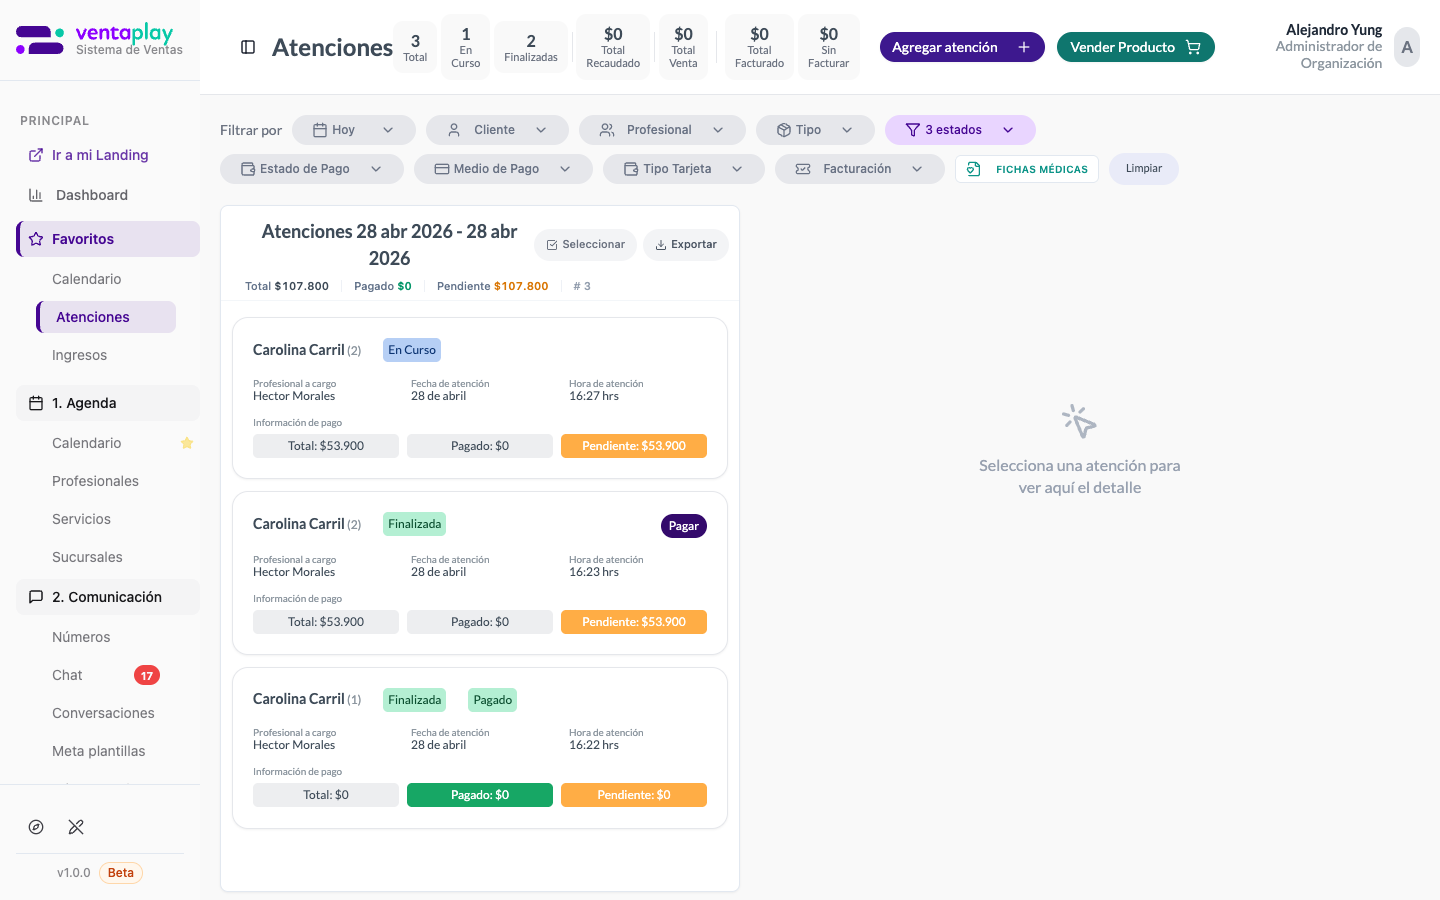Expand the Profesional filter dropdown
The height and width of the screenshot is (900, 1440).
point(661,130)
